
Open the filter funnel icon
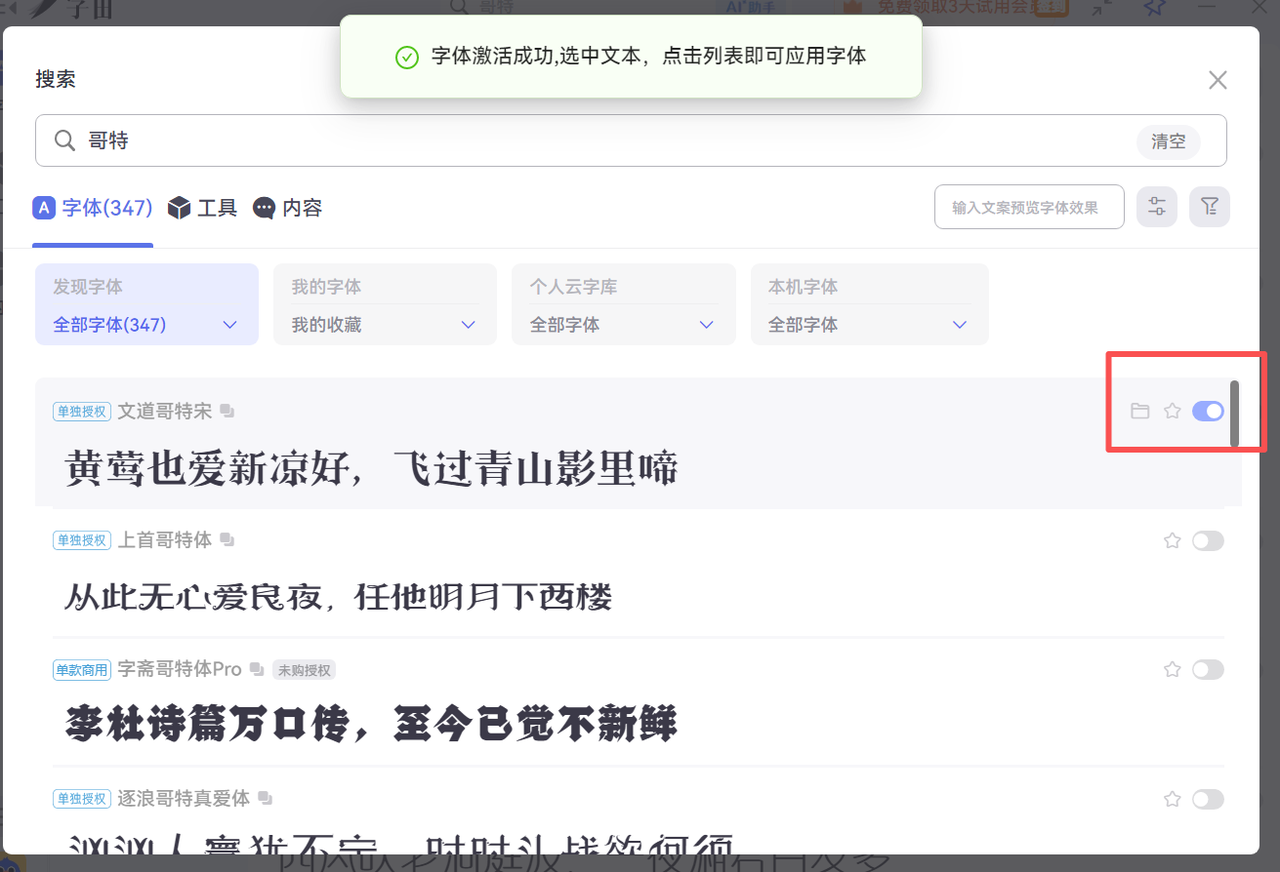[x=1209, y=207]
